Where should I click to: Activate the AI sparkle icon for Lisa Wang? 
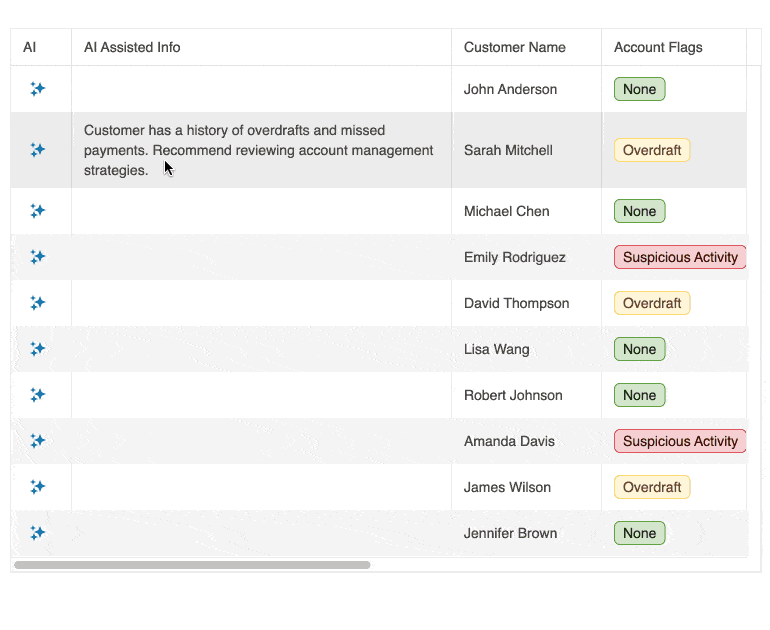[38, 349]
